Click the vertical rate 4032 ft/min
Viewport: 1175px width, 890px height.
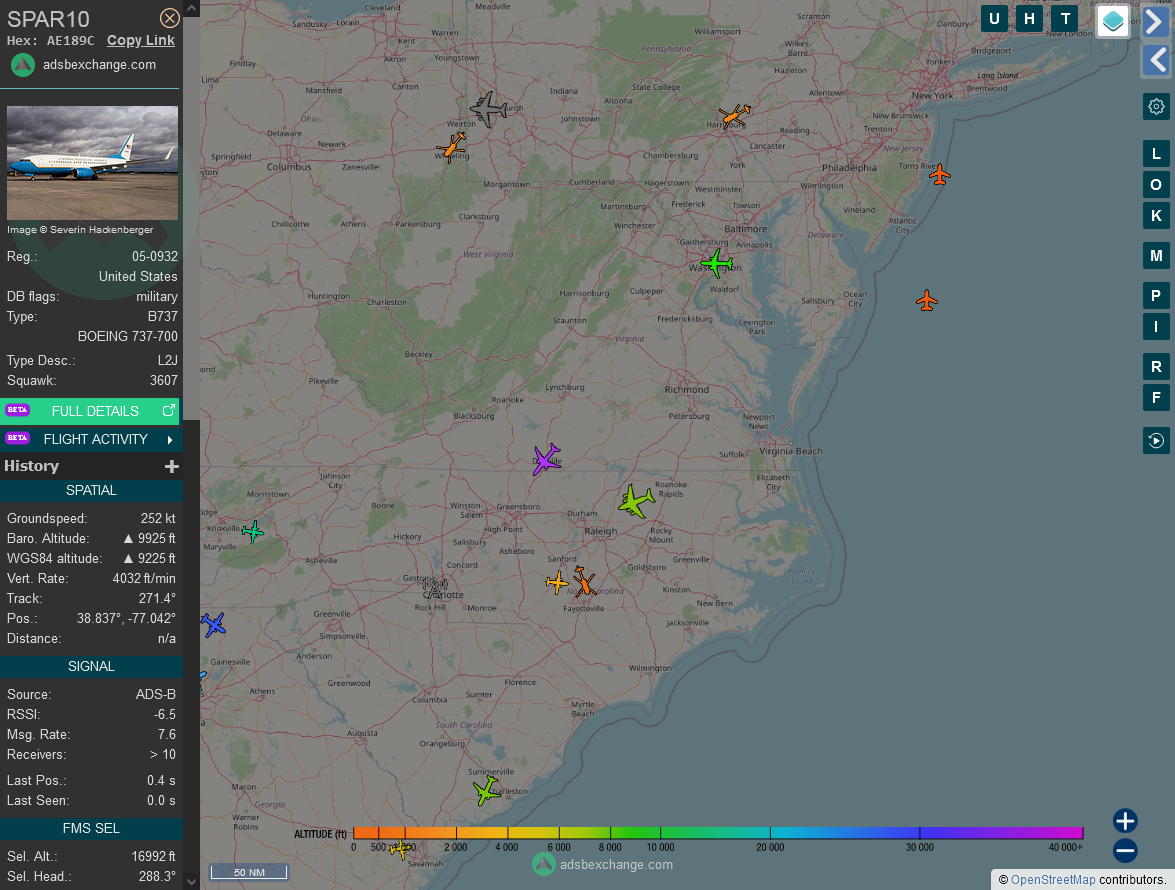(x=144, y=578)
